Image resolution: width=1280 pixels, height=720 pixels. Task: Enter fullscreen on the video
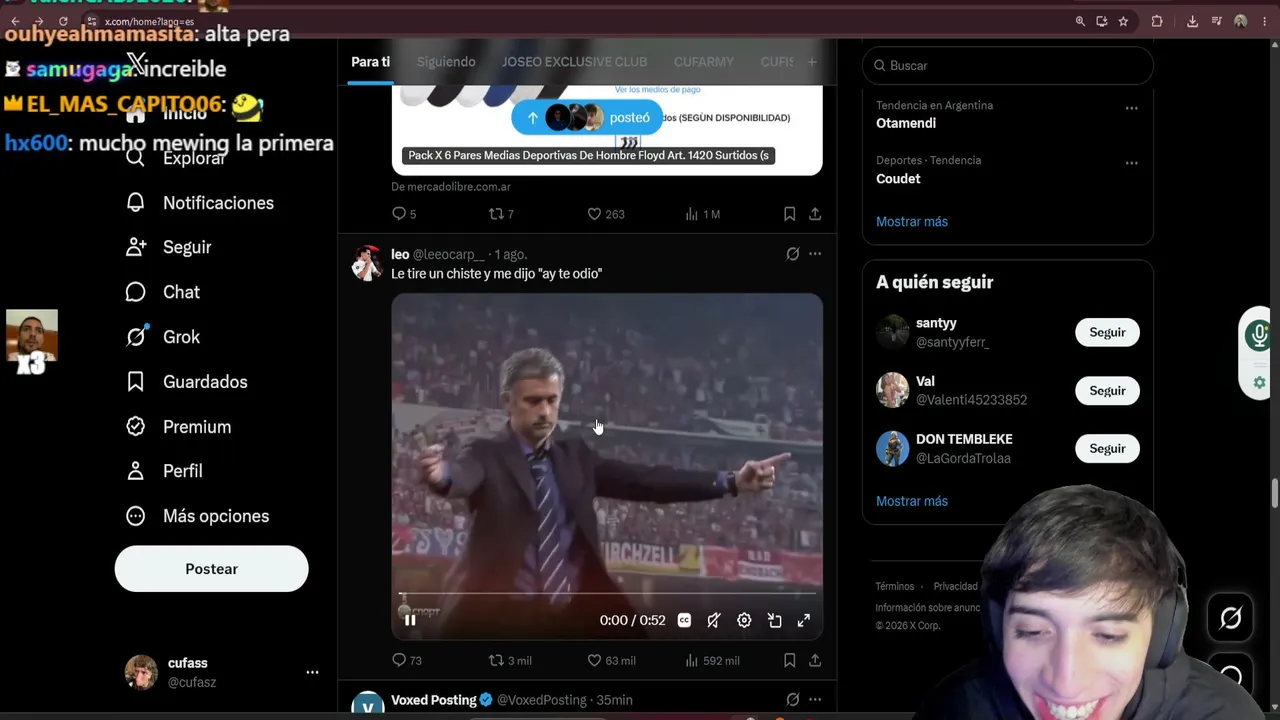click(x=803, y=620)
